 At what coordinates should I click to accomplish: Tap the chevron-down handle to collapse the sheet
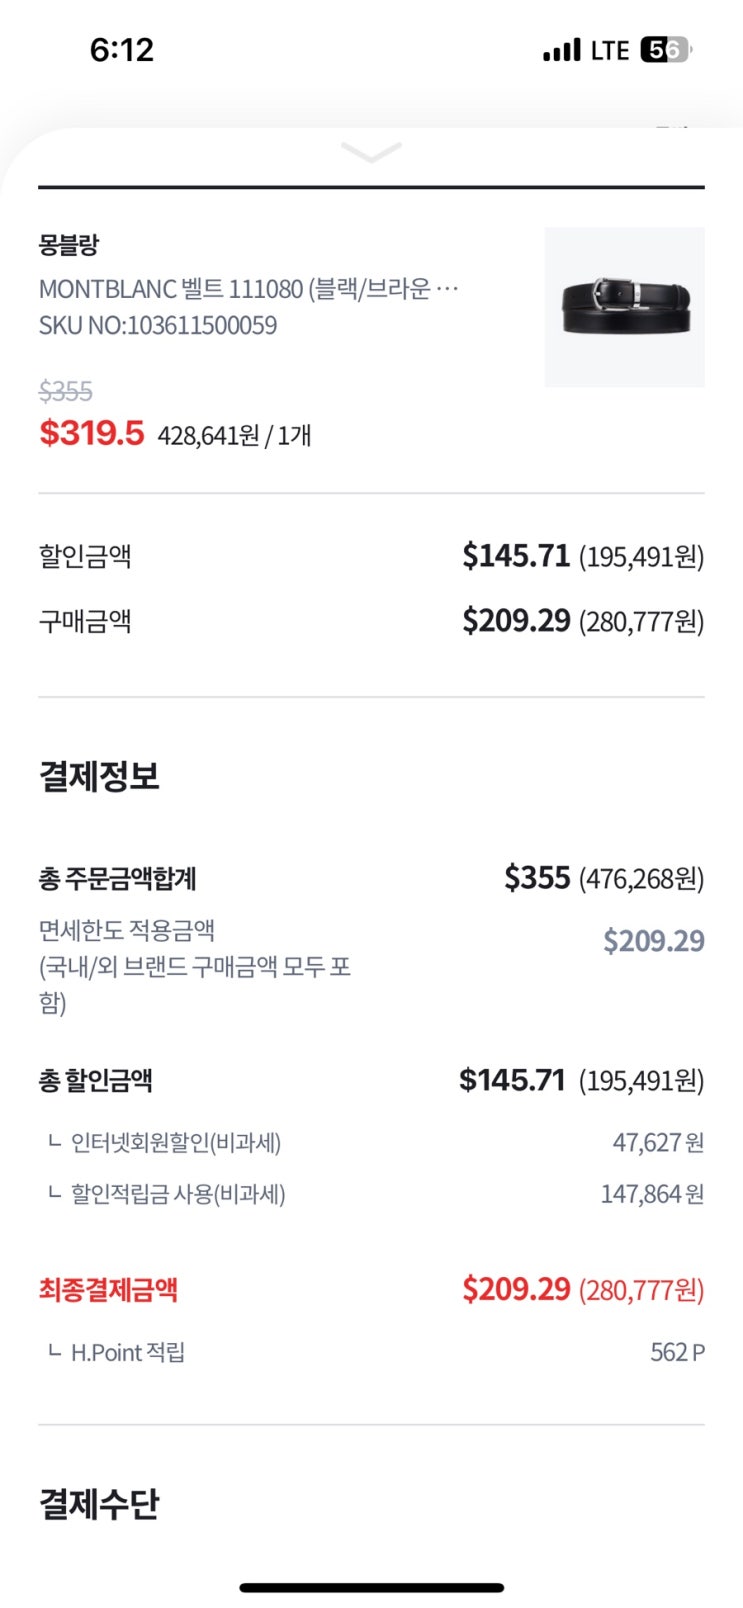pos(371,153)
